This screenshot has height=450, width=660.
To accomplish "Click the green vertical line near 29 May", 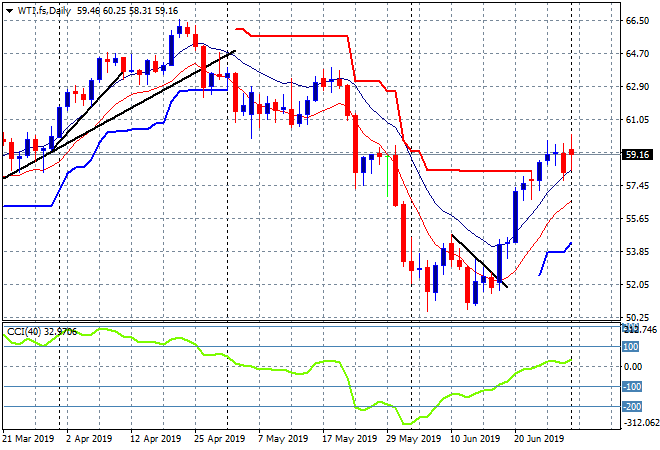I will click(x=387, y=176).
